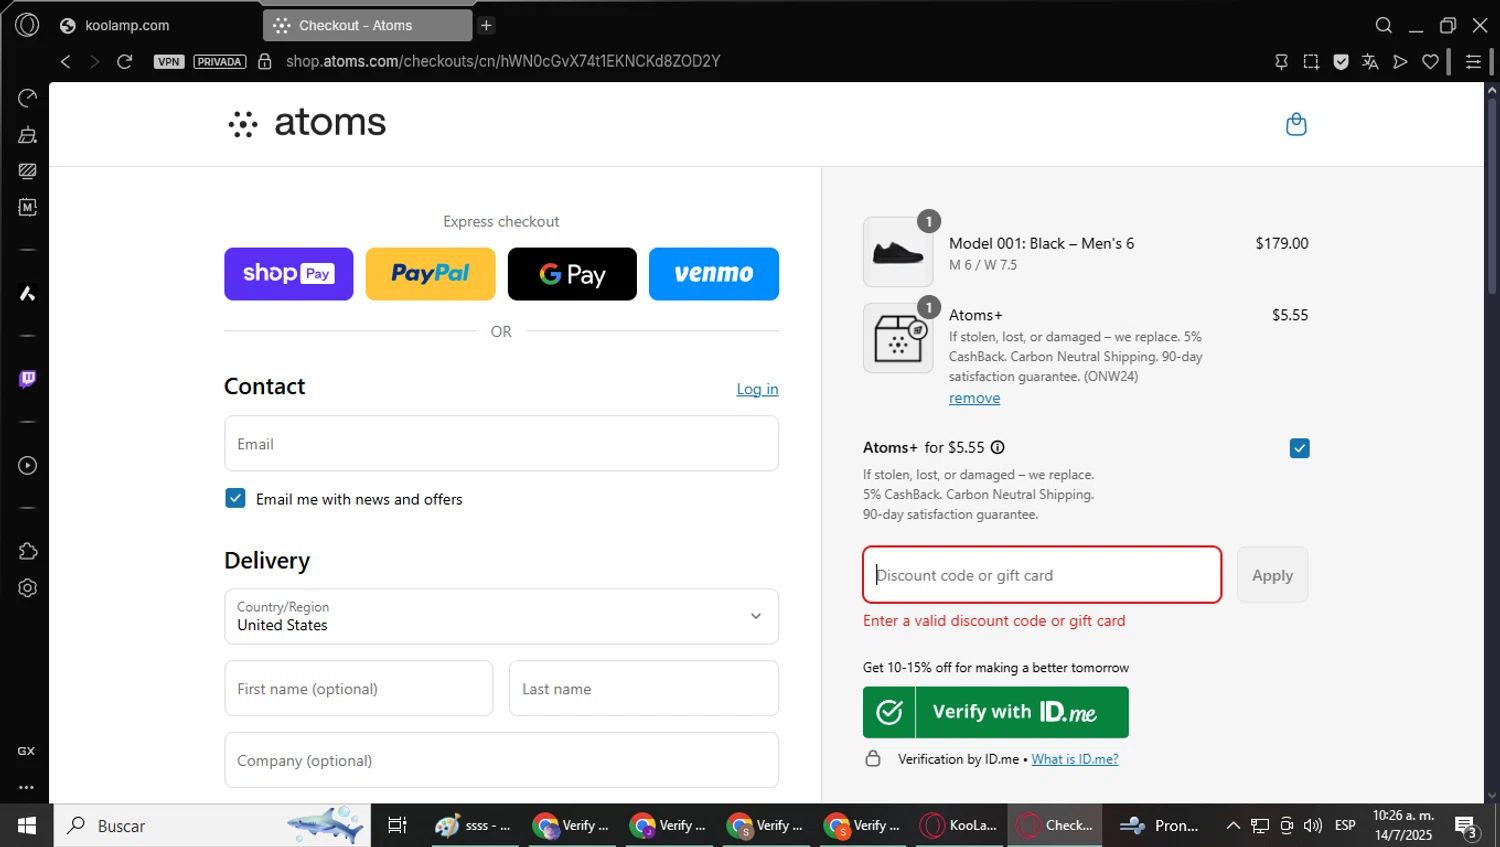The height and width of the screenshot is (847, 1500).
Task: Open the notification center icon
Action: coord(1466,827)
